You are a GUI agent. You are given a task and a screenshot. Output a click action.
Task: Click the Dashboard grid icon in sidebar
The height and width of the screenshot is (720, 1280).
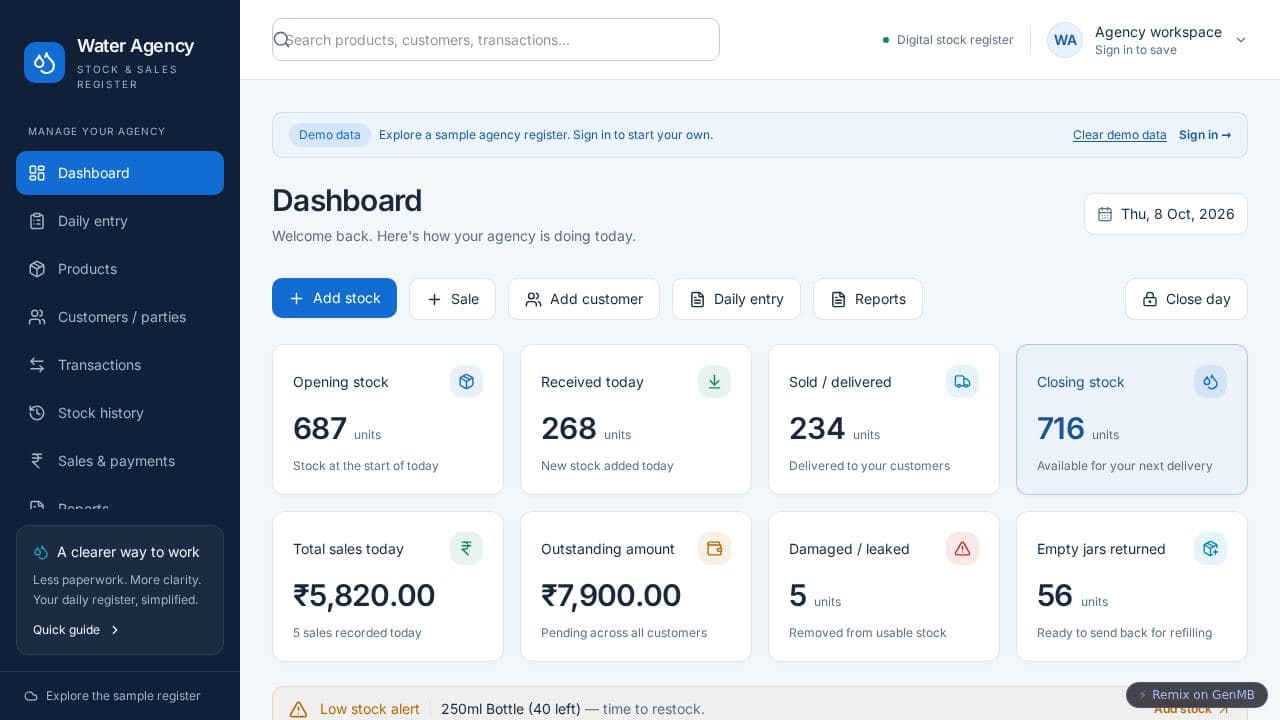pyautogui.click(x=37, y=173)
